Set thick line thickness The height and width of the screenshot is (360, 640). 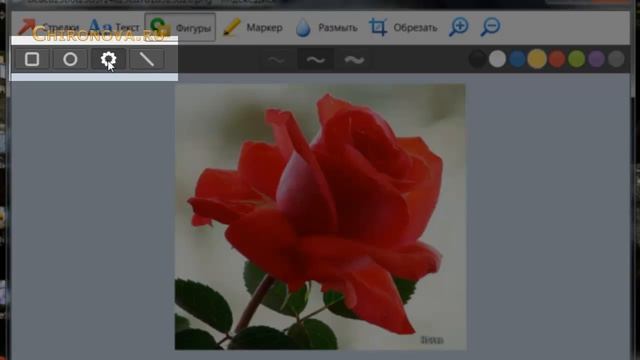click(354, 60)
